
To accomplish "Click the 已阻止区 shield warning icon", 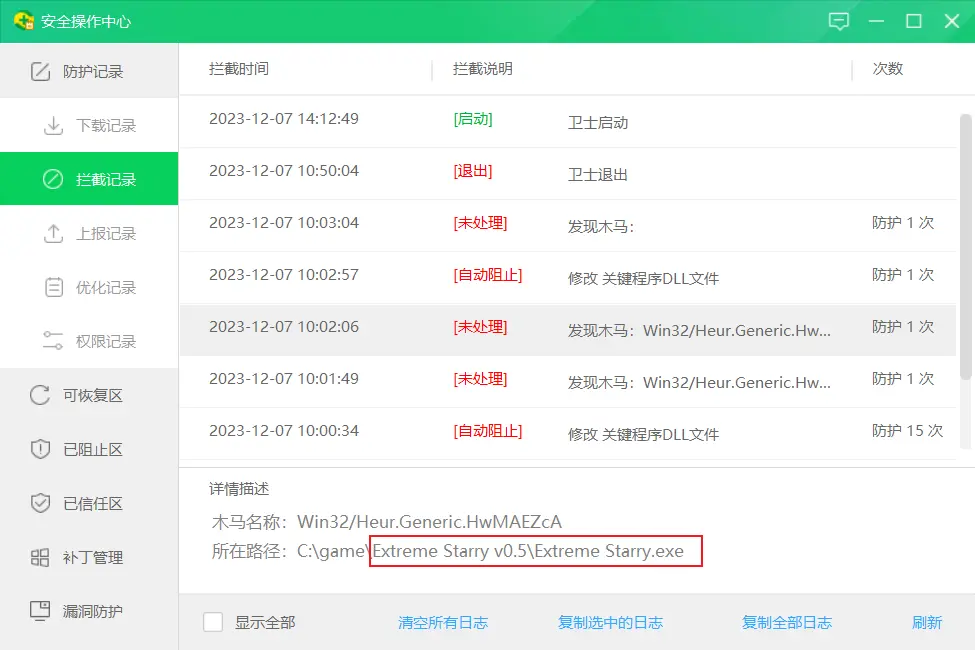I will coord(40,449).
